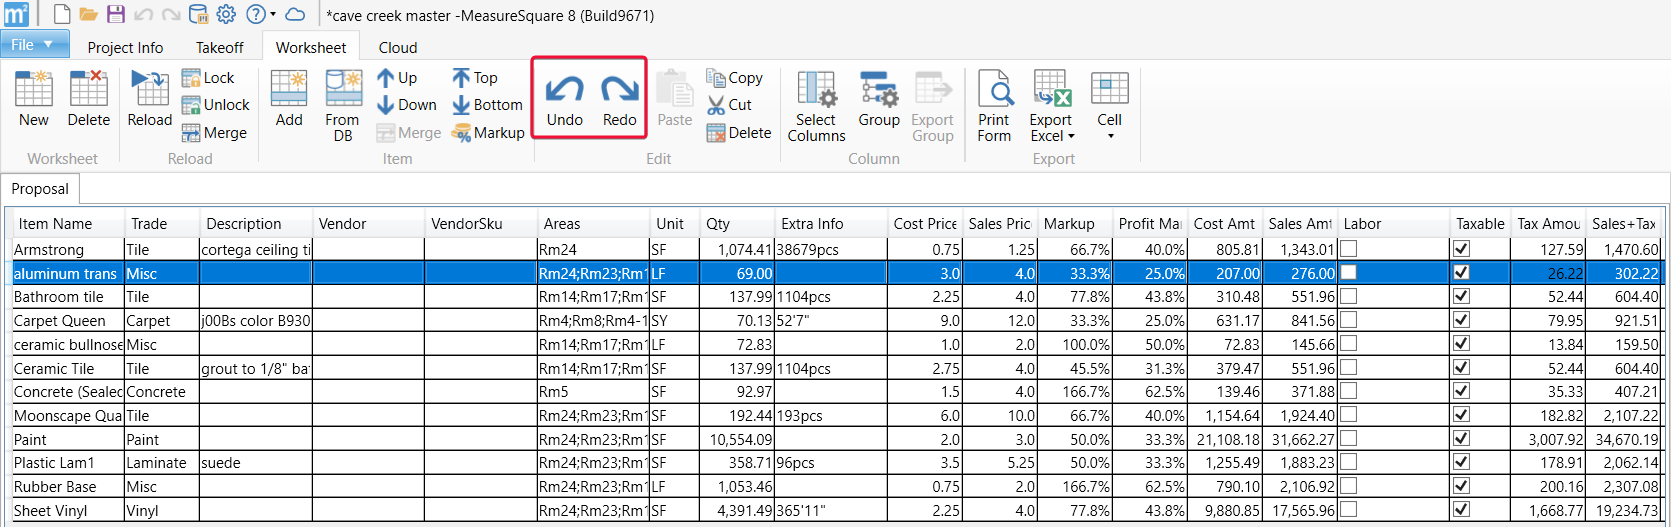Viewport: 1671px width, 527px height.
Task: Click the Qty column header
Action: 737,224
